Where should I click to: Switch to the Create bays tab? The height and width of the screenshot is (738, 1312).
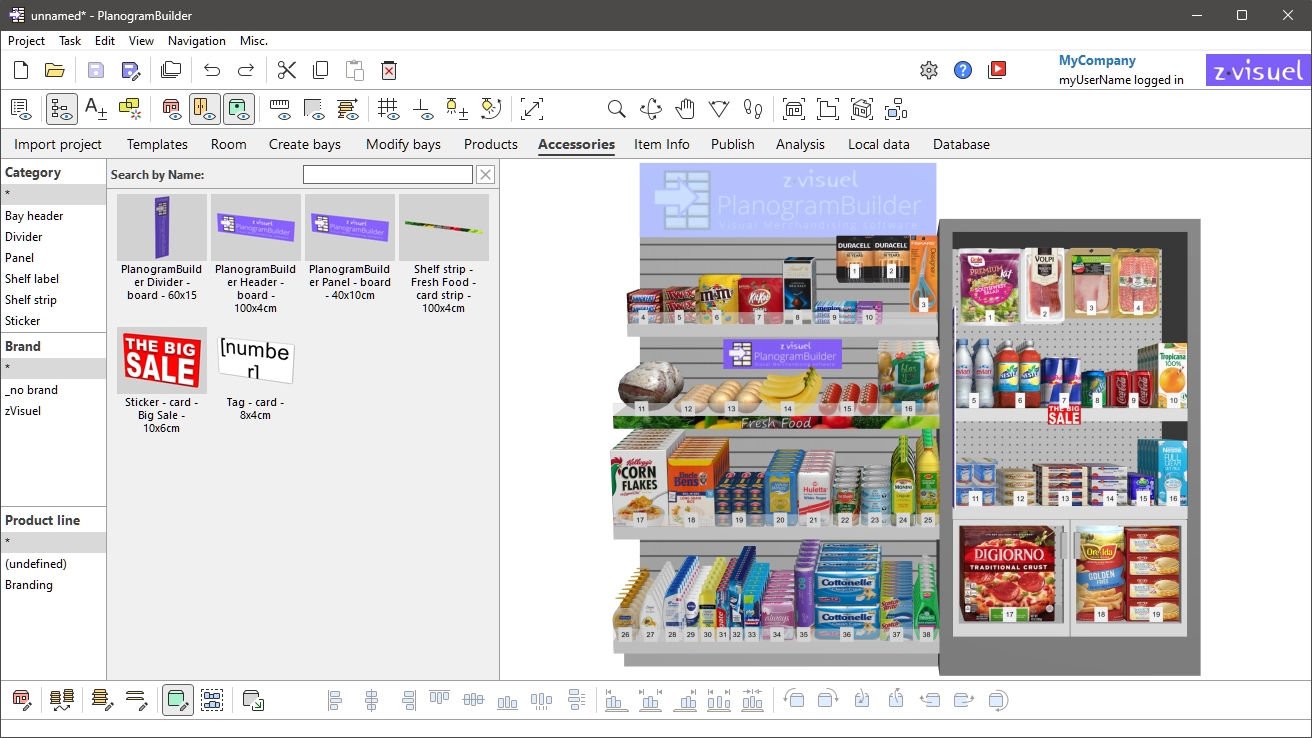pyautogui.click(x=305, y=144)
